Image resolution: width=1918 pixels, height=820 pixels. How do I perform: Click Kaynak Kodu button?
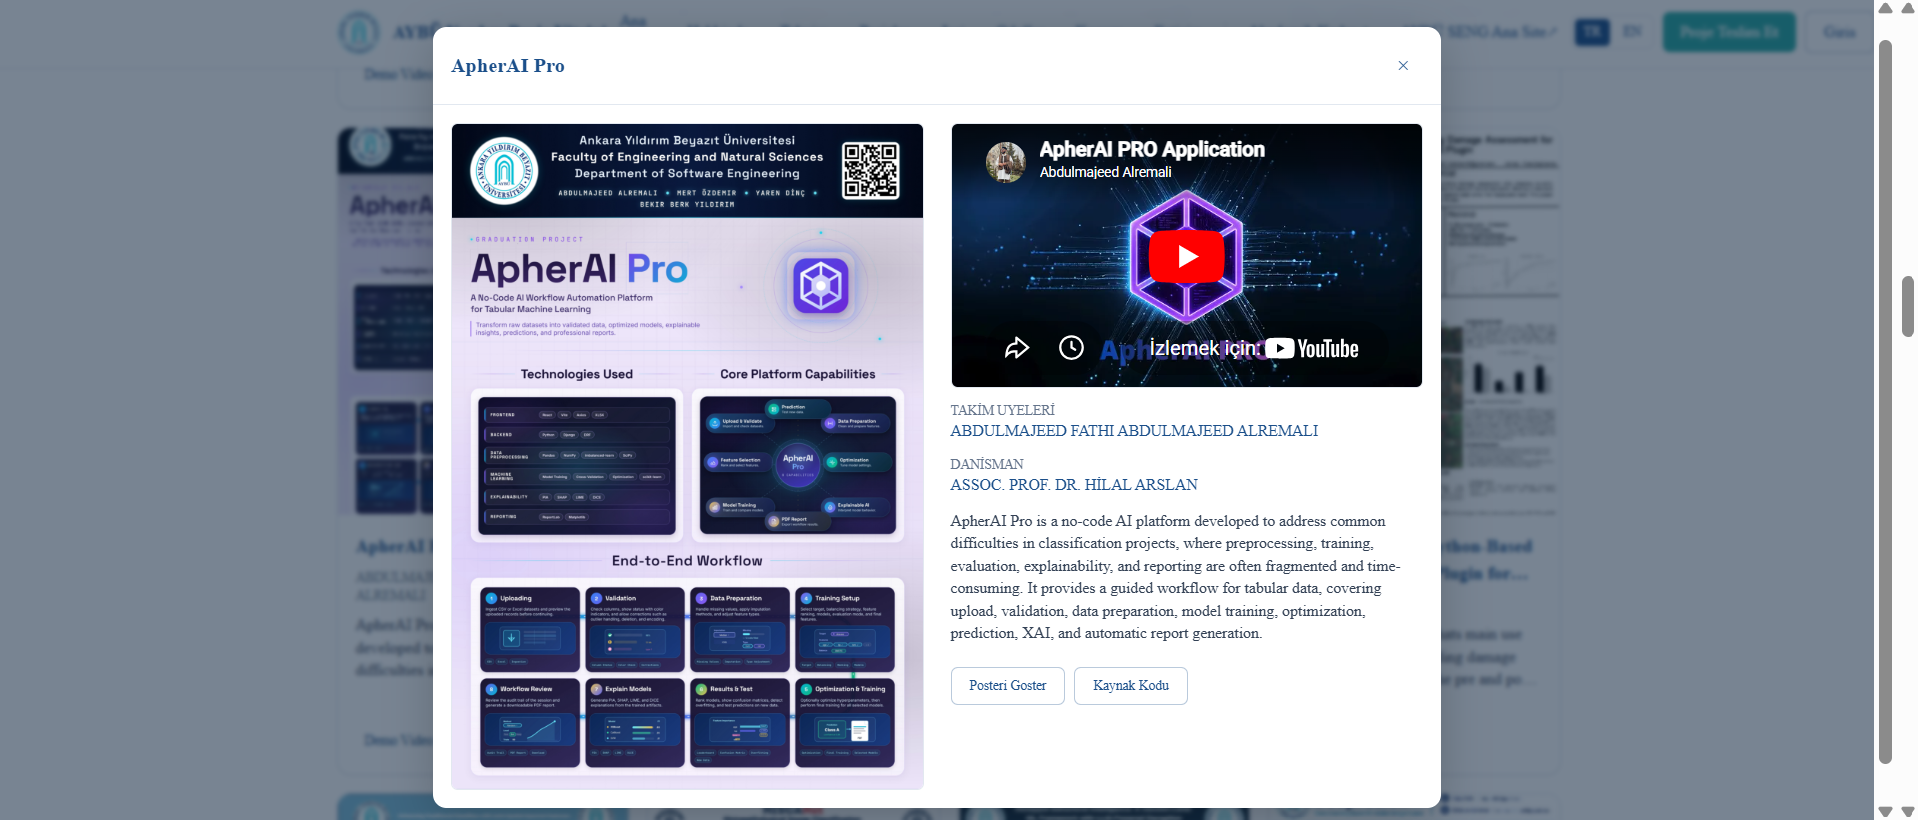click(1130, 686)
